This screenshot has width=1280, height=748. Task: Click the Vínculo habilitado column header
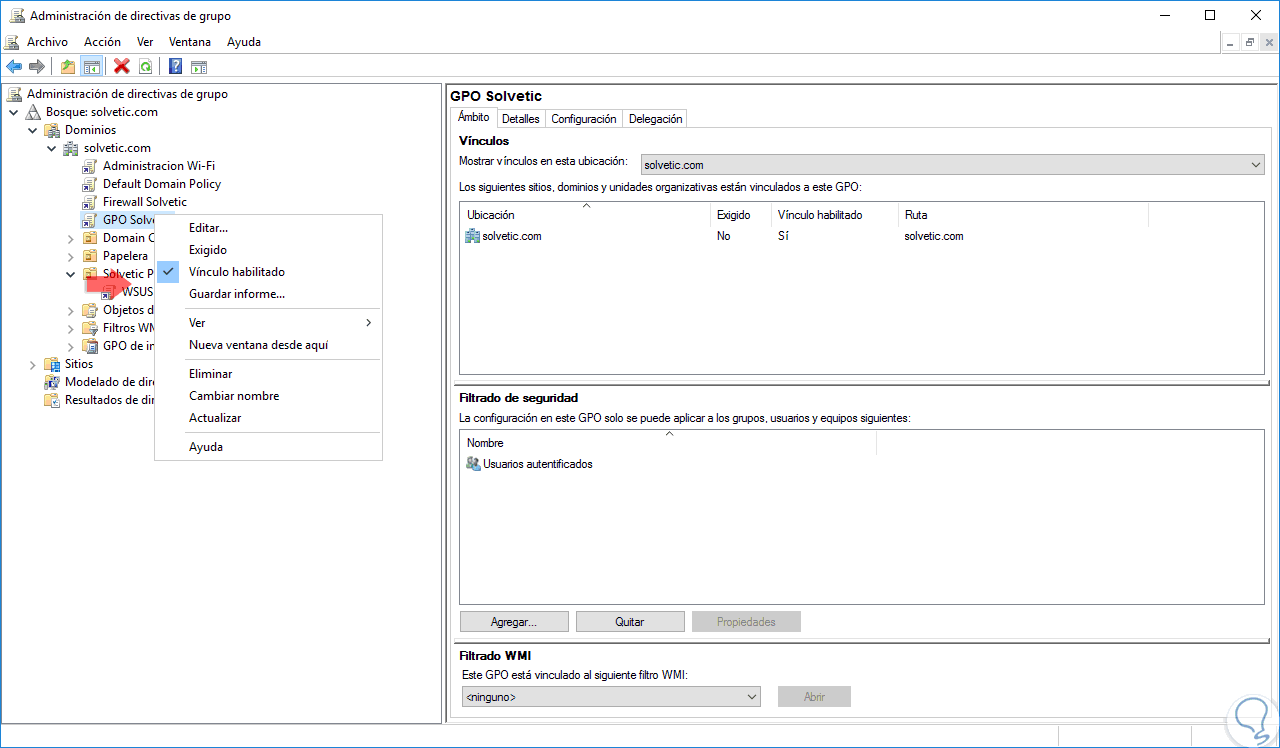click(x=834, y=215)
